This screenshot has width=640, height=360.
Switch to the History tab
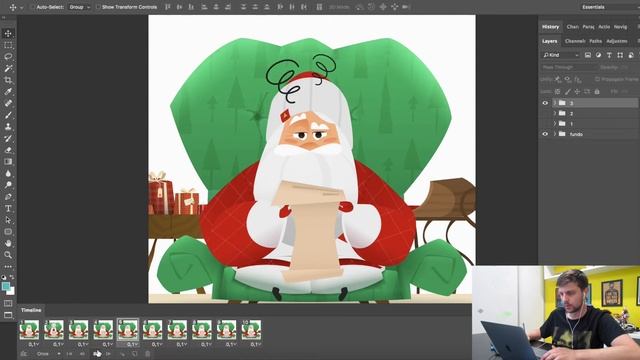coord(550,27)
